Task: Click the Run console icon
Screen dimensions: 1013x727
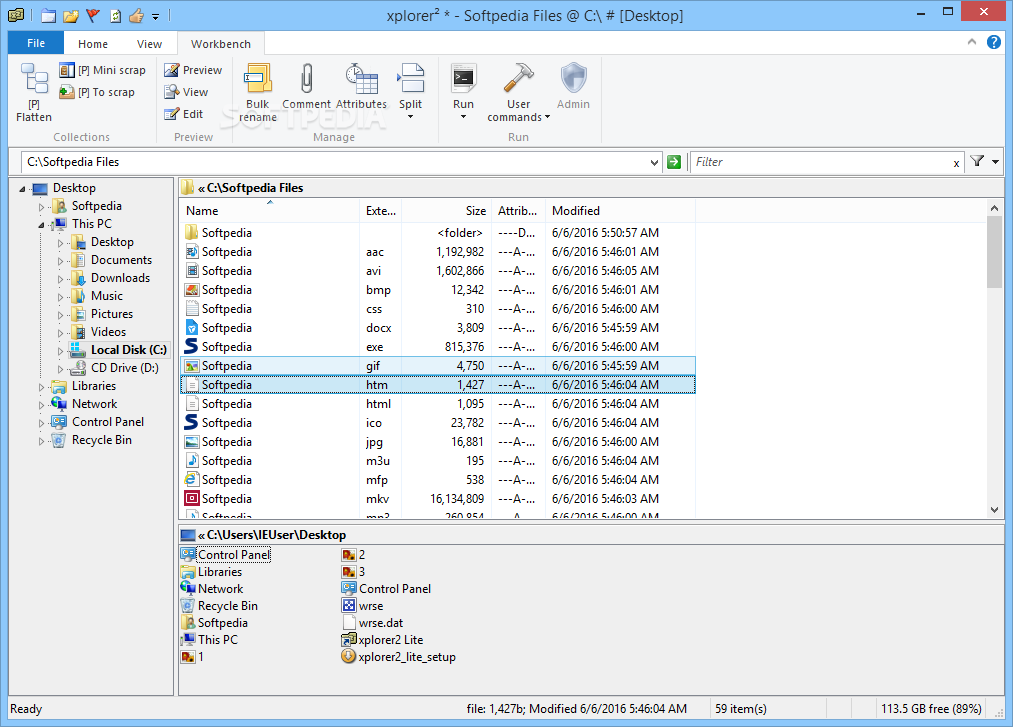Action: (463, 79)
